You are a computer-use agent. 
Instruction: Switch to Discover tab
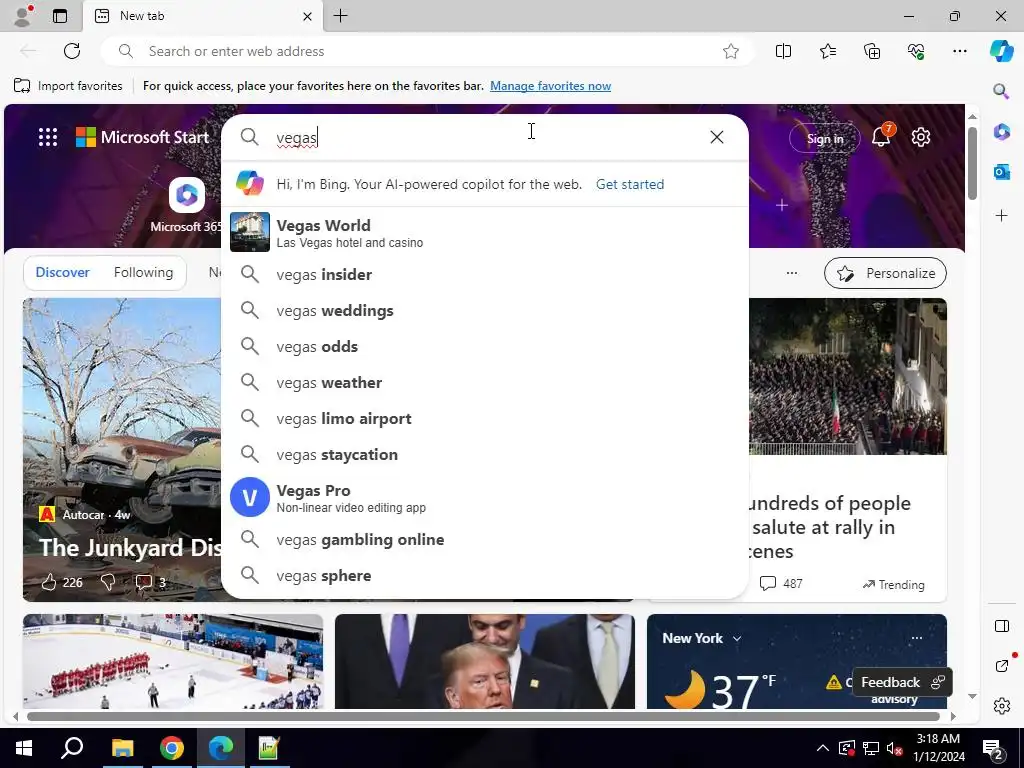(62, 272)
